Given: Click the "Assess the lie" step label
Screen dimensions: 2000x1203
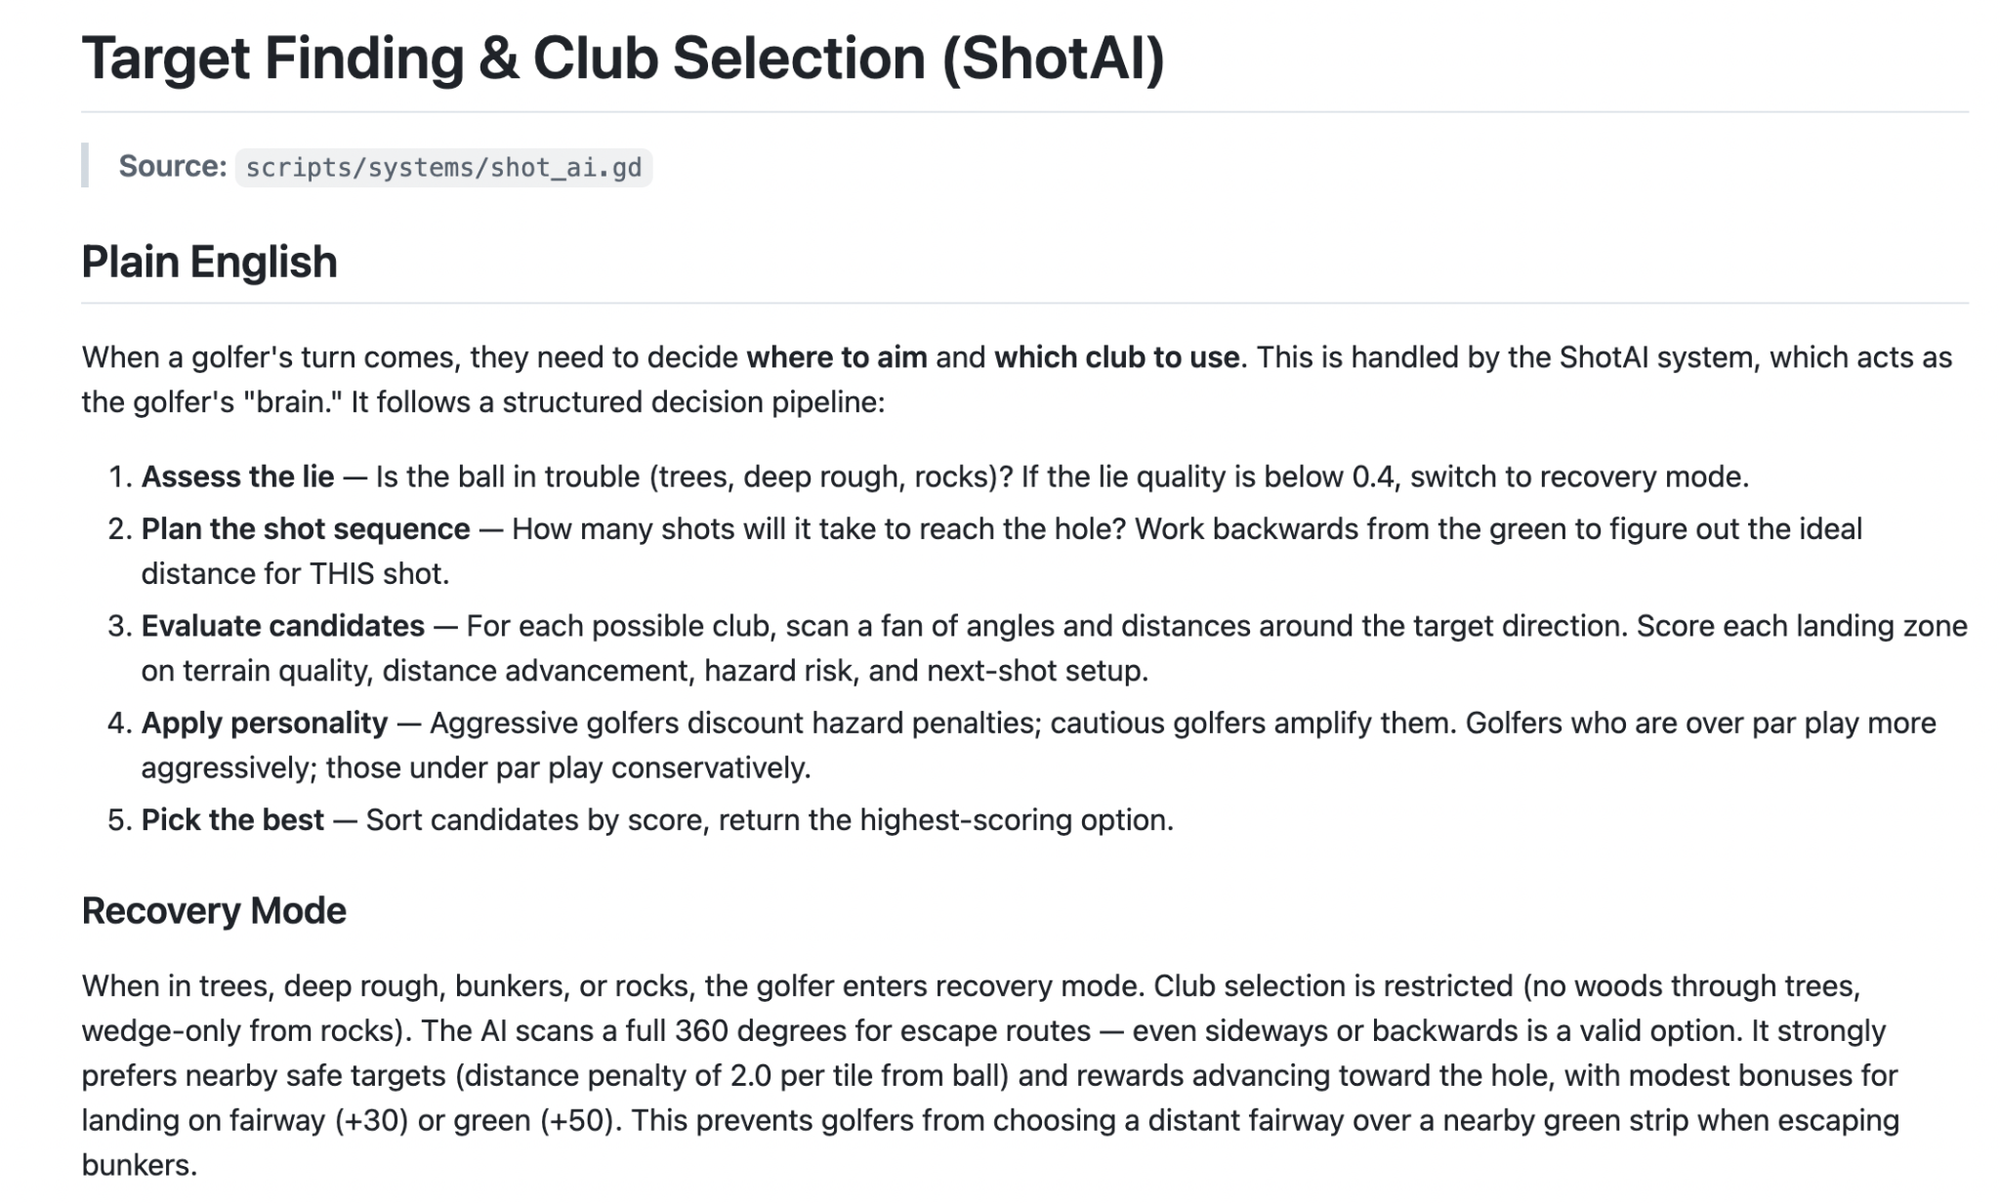Looking at the screenshot, I should pos(237,476).
